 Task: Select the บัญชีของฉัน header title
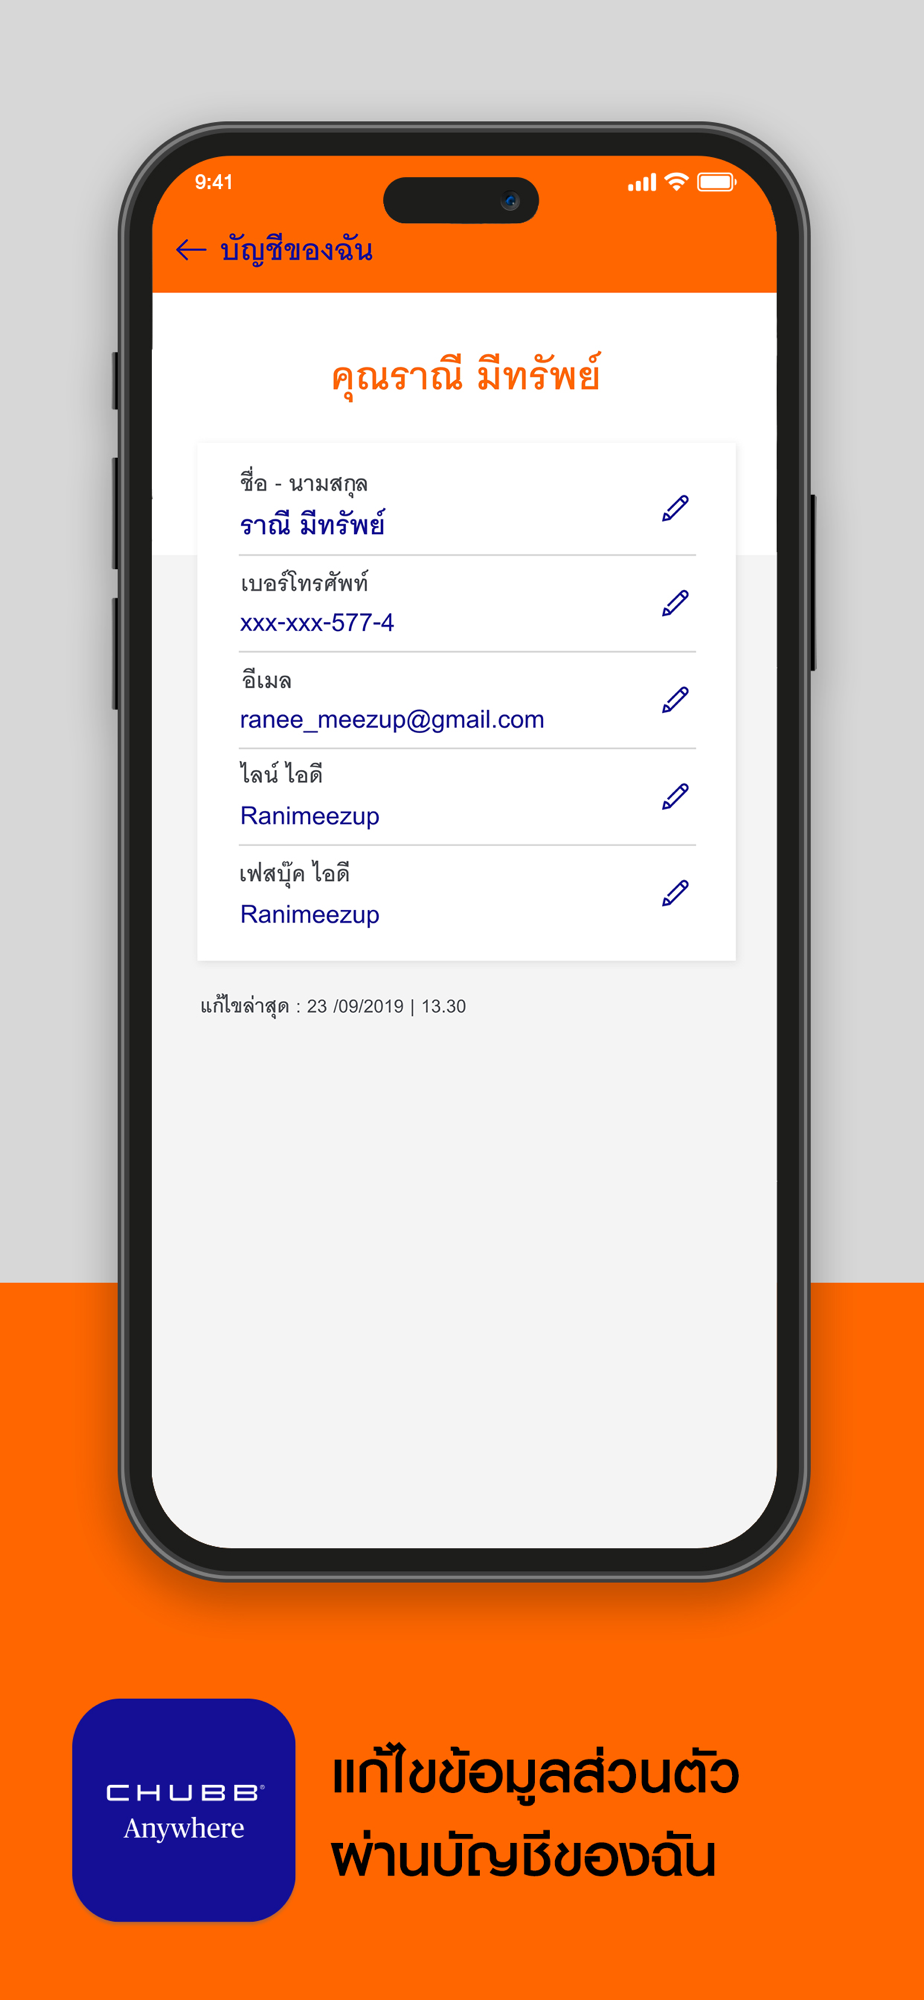(x=297, y=250)
